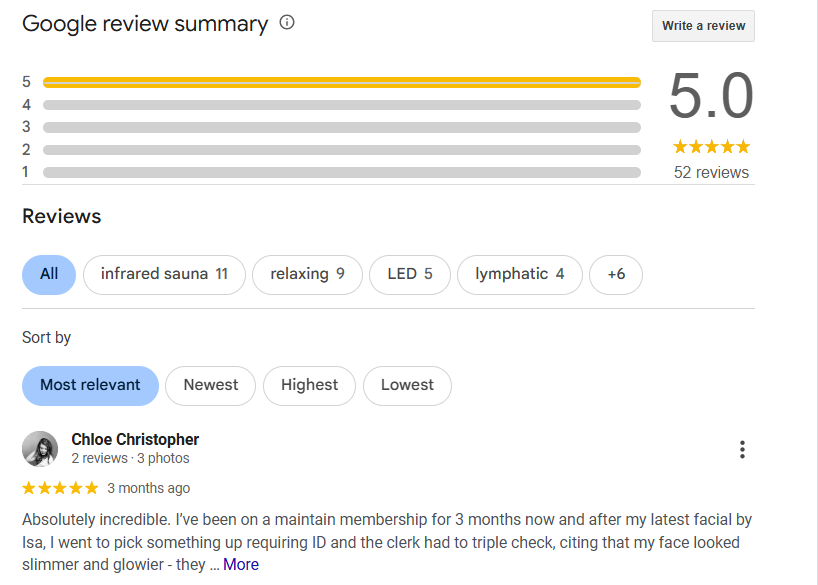
Task: Filter reviews mentioning lymphatic
Action: [x=519, y=274]
